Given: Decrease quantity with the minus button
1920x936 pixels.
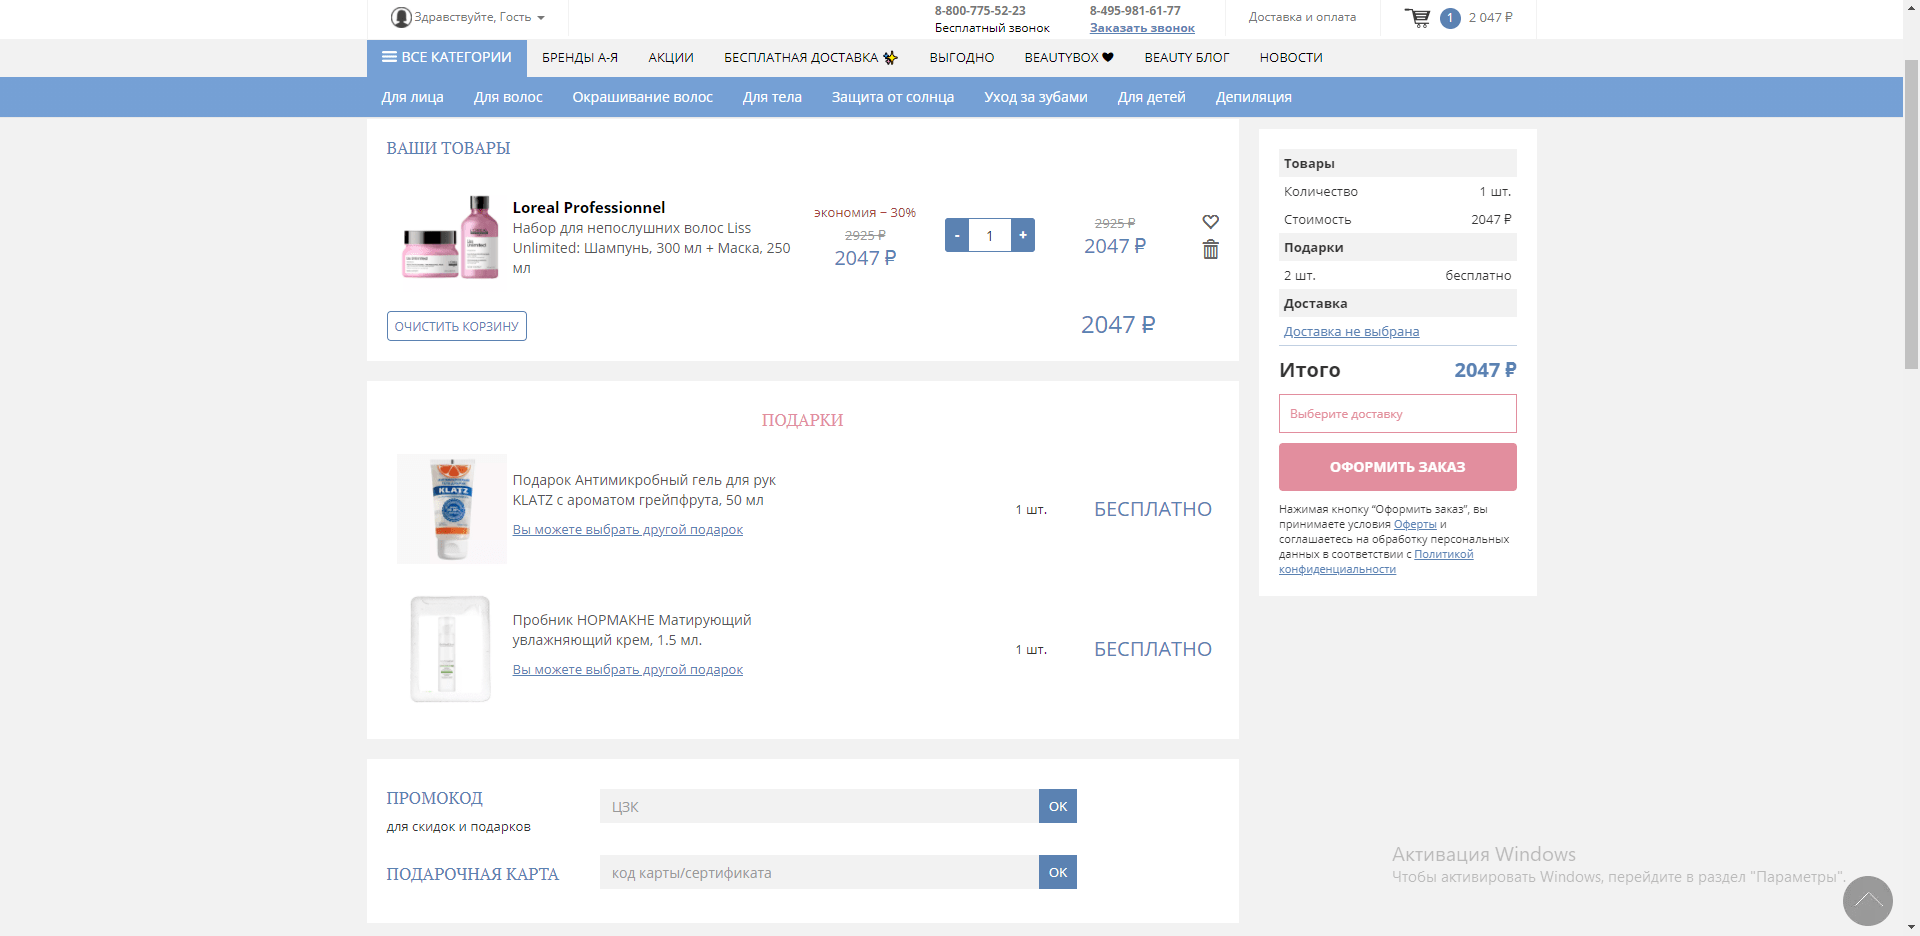Looking at the screenshot, I should click(957, 235).
